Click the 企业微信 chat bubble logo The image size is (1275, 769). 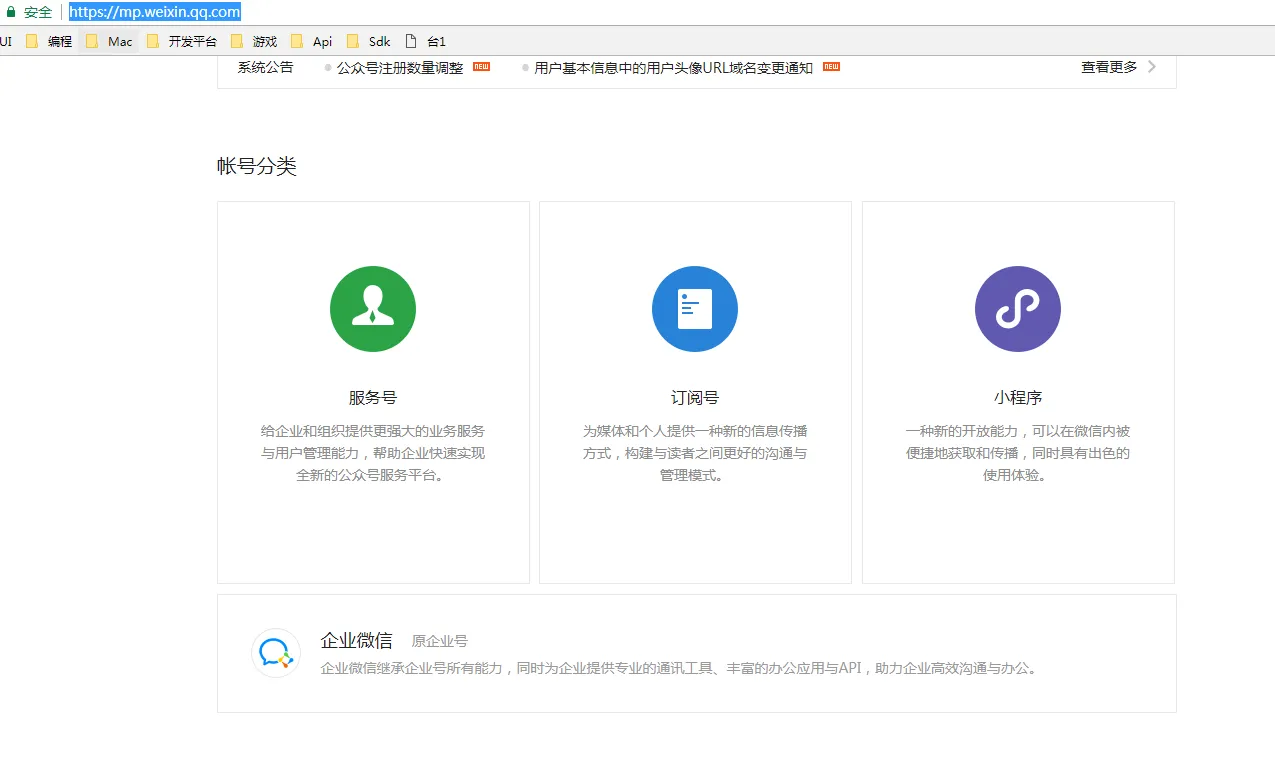tap(275, 653)
